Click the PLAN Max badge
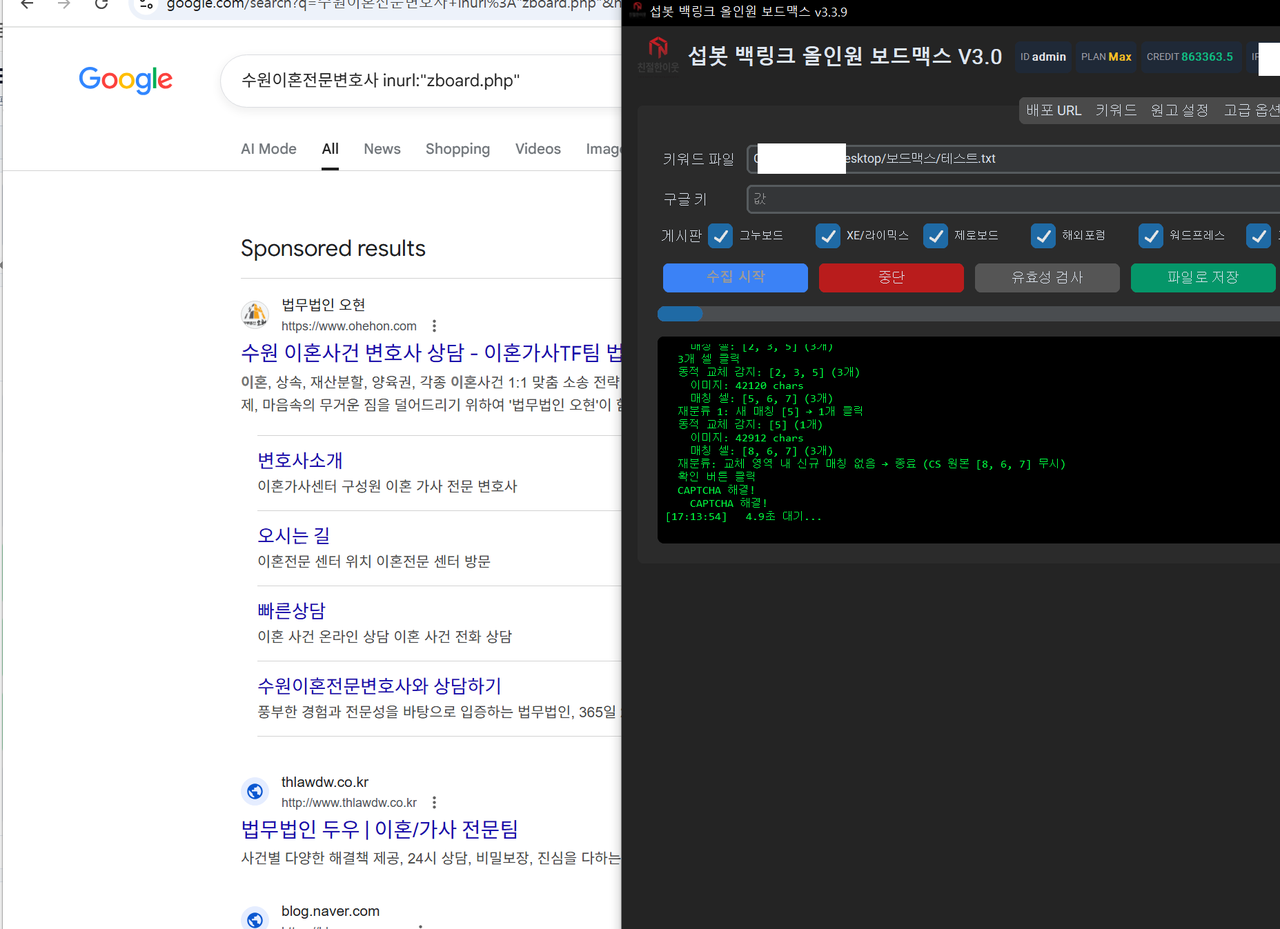1280x929 pixels. click(1106, 57)
